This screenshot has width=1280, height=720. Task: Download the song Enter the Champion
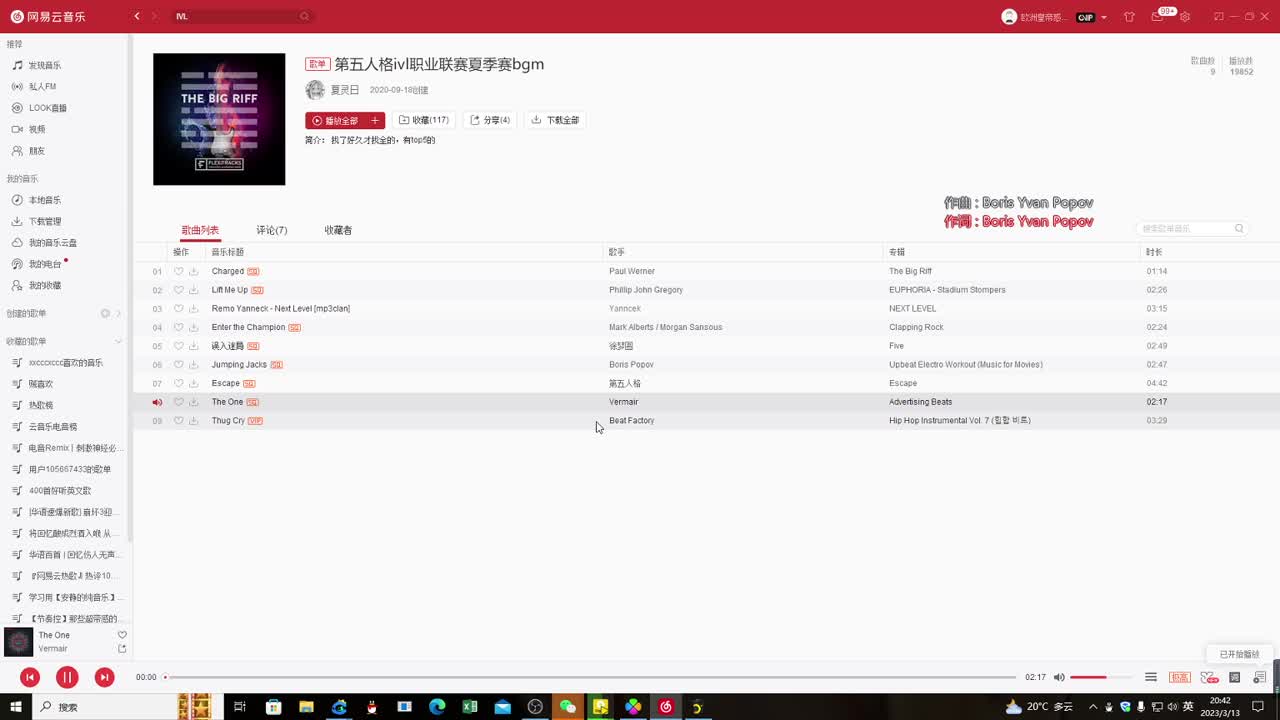[193, 327]
